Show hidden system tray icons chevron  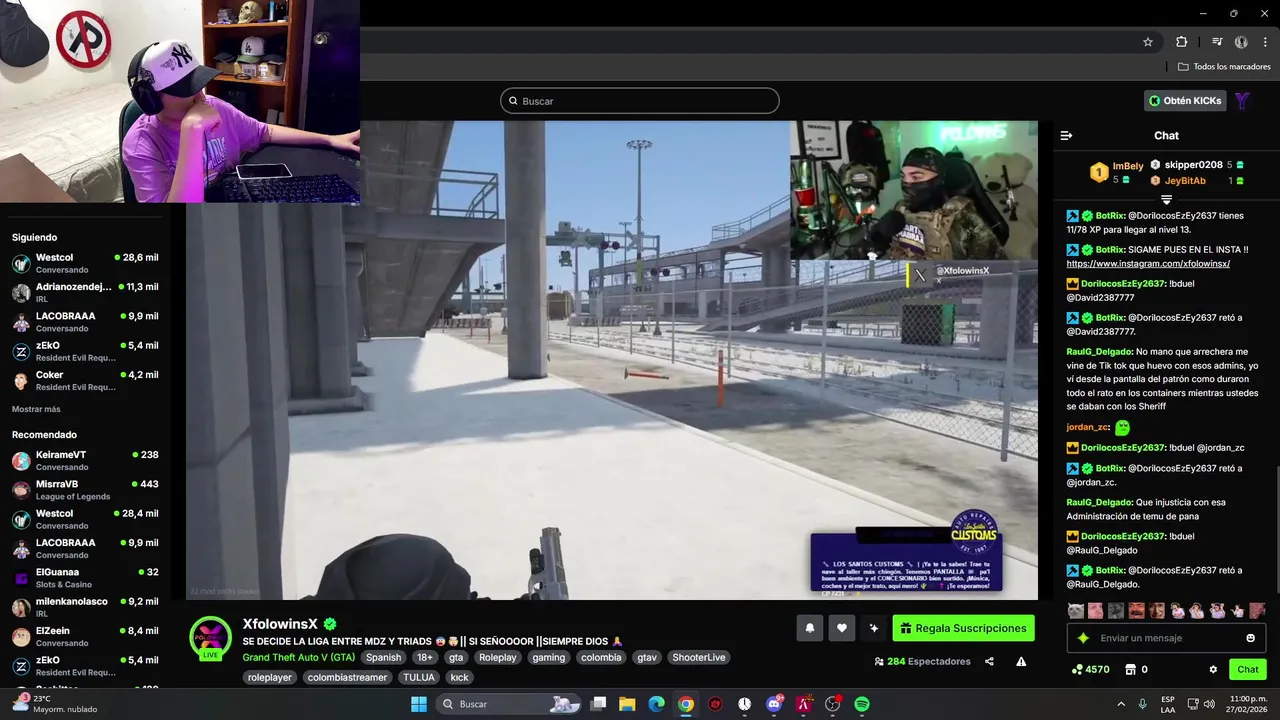tap(1120, 704)
